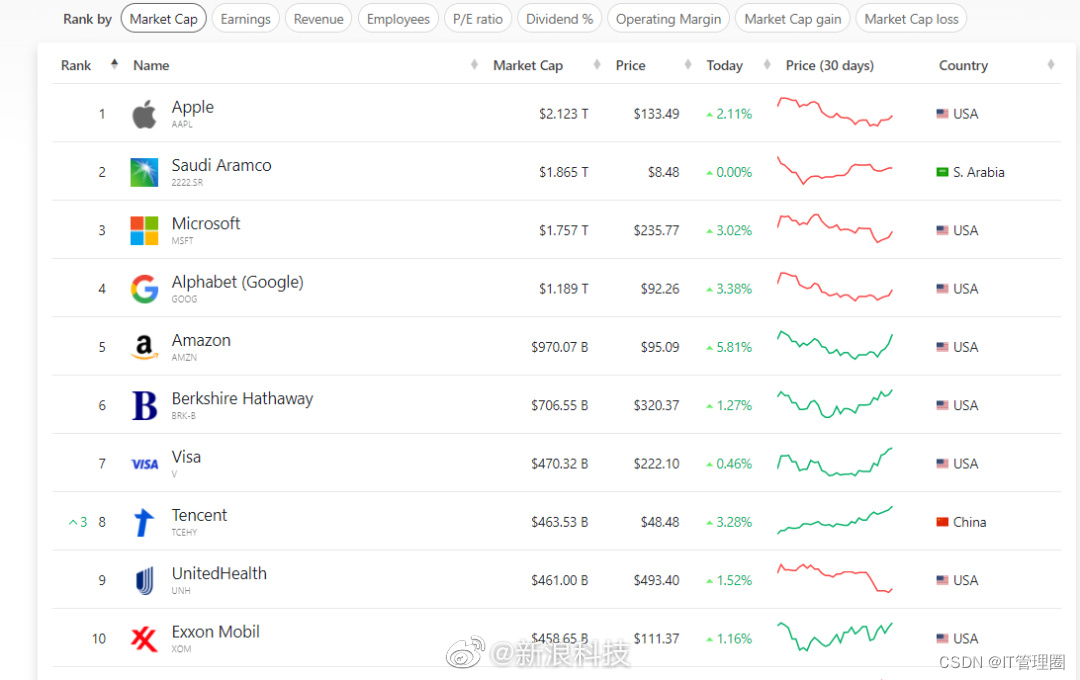This screenshot has width=1080, height=680.
Task: Sort table by Rank arrow
Action: coord(114,64)
